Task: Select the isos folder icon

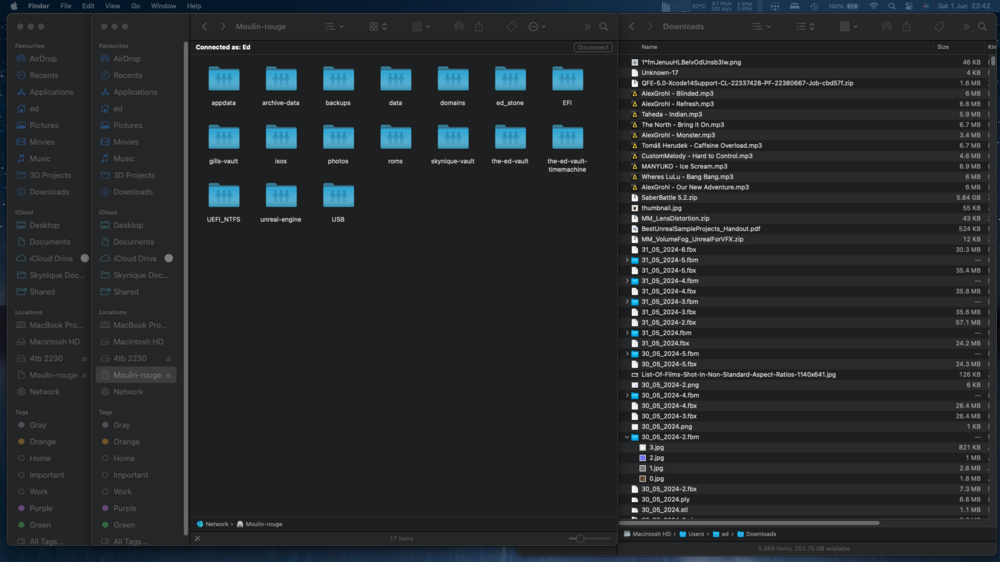Action: tap(281, 137)
